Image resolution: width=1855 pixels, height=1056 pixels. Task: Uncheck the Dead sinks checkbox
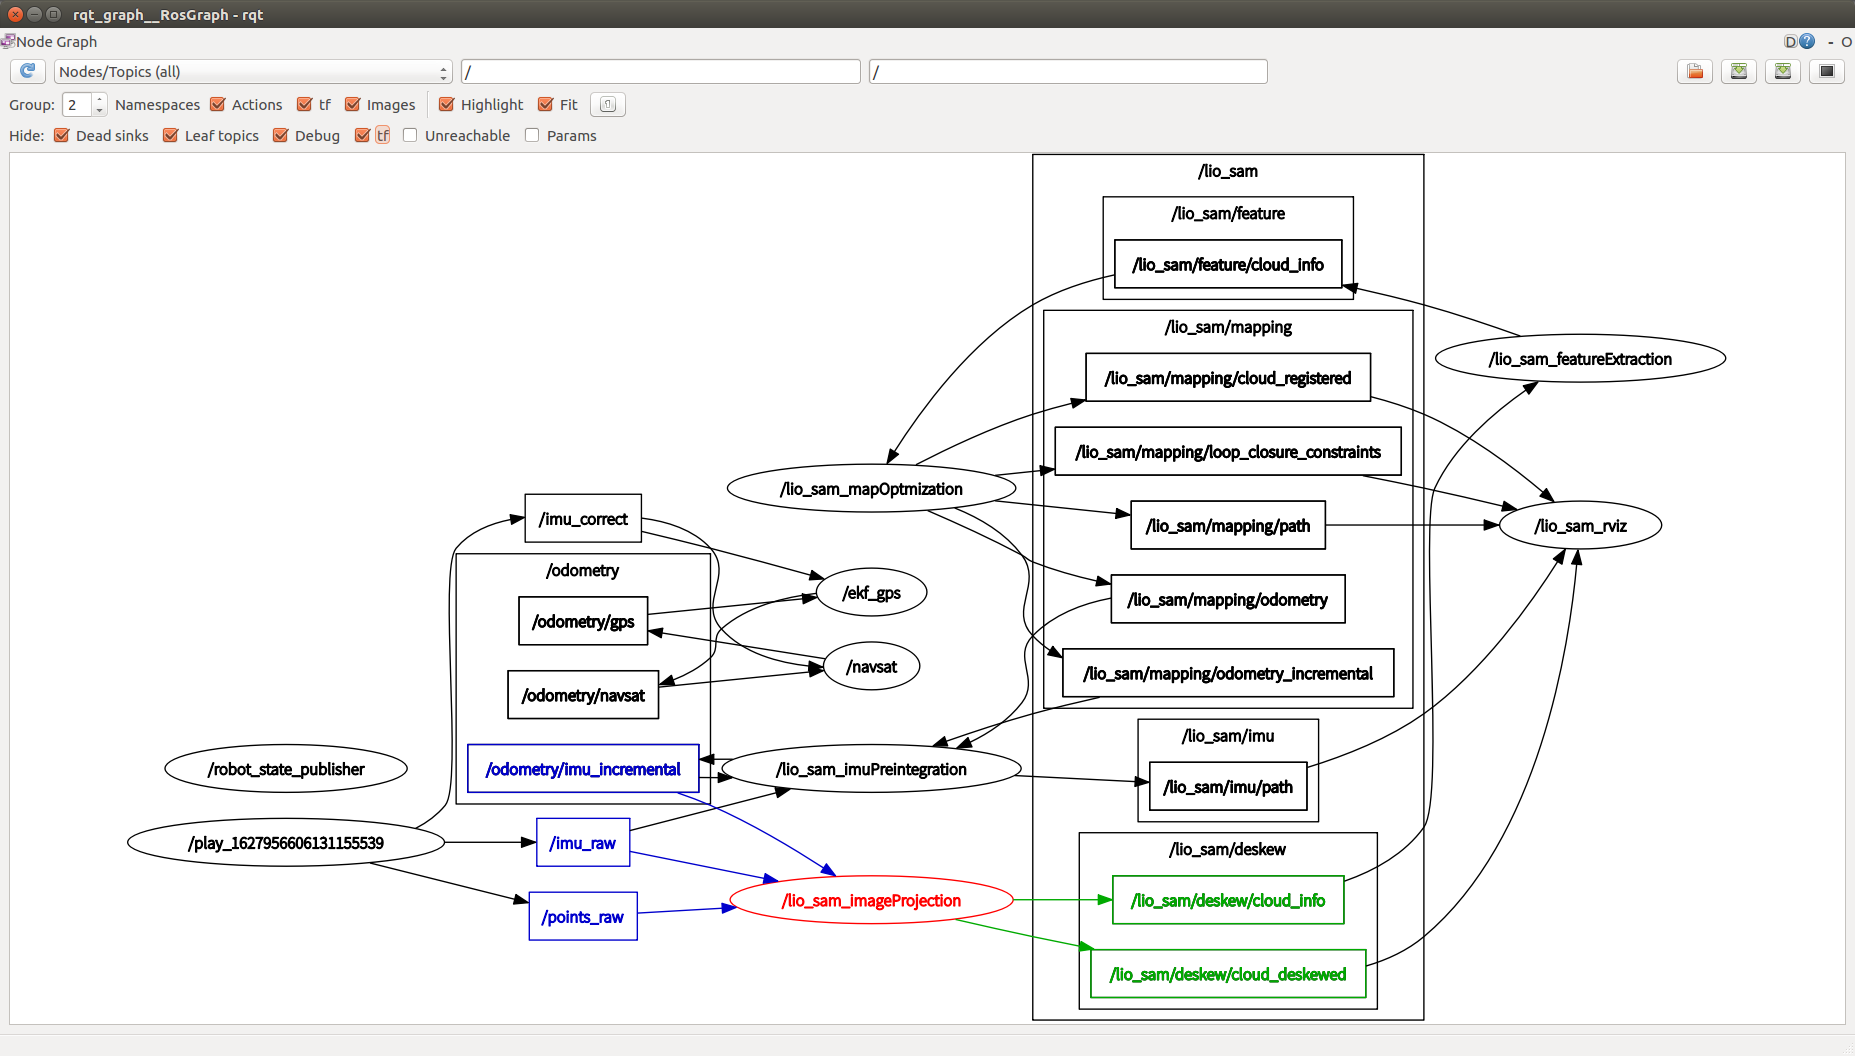62,135
